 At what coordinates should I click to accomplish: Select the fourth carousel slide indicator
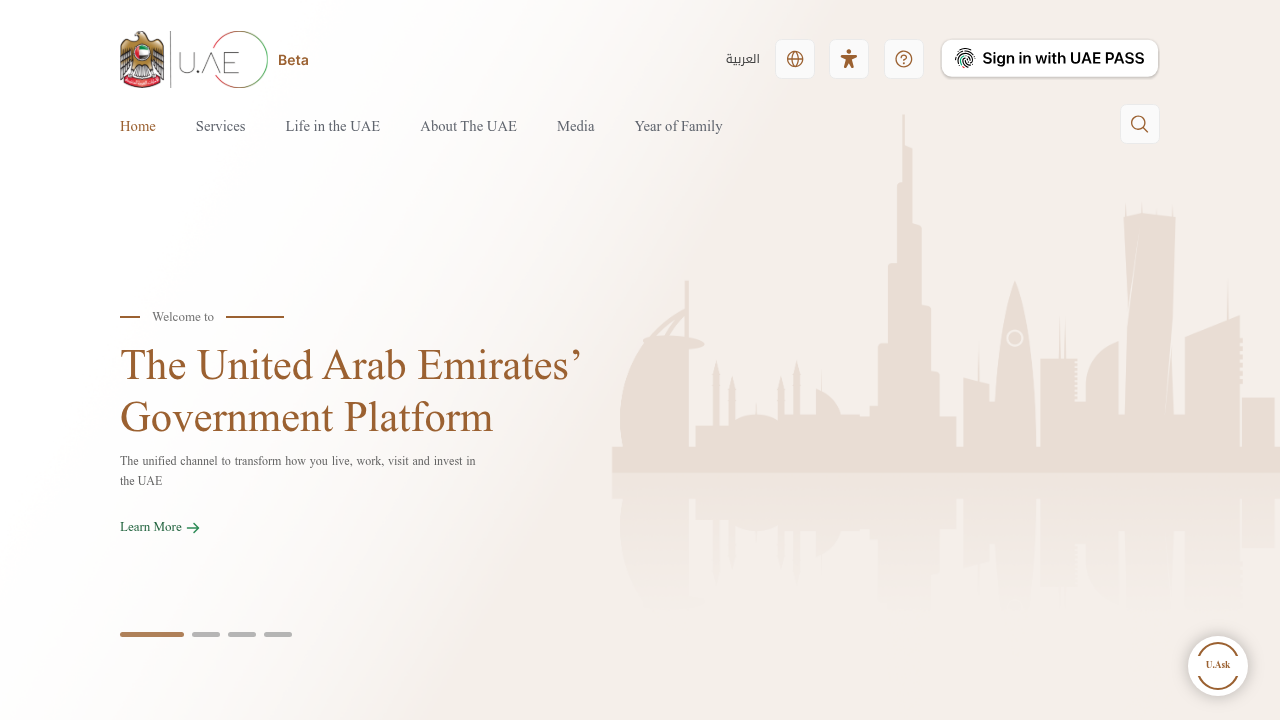pos(278,634)
